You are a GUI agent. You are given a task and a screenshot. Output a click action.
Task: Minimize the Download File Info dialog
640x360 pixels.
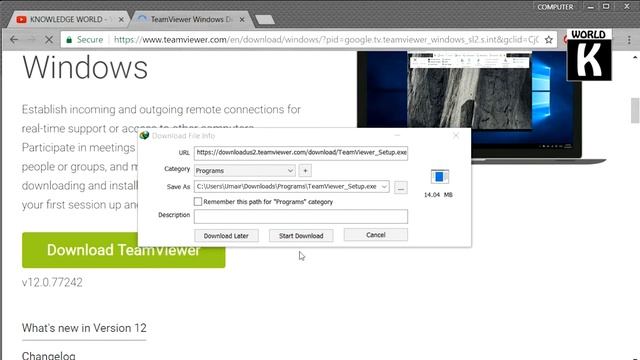[x=397, y=136]
